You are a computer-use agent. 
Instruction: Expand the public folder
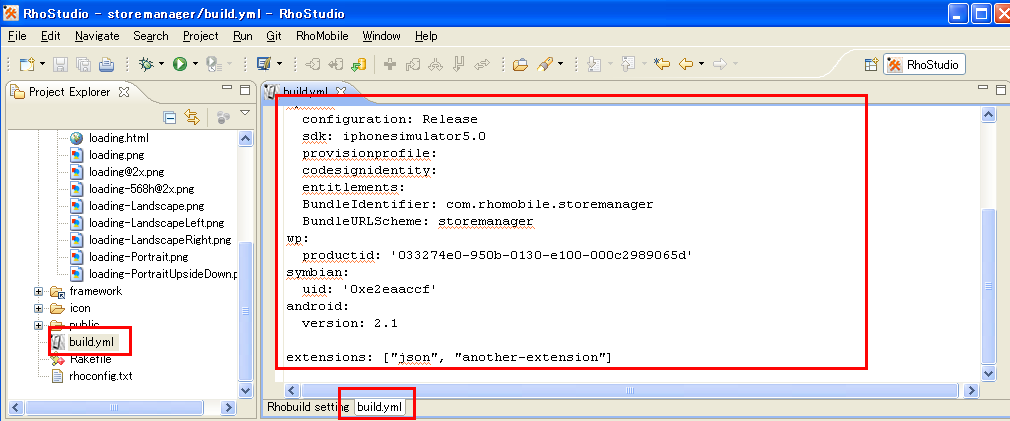click(39, 325)
